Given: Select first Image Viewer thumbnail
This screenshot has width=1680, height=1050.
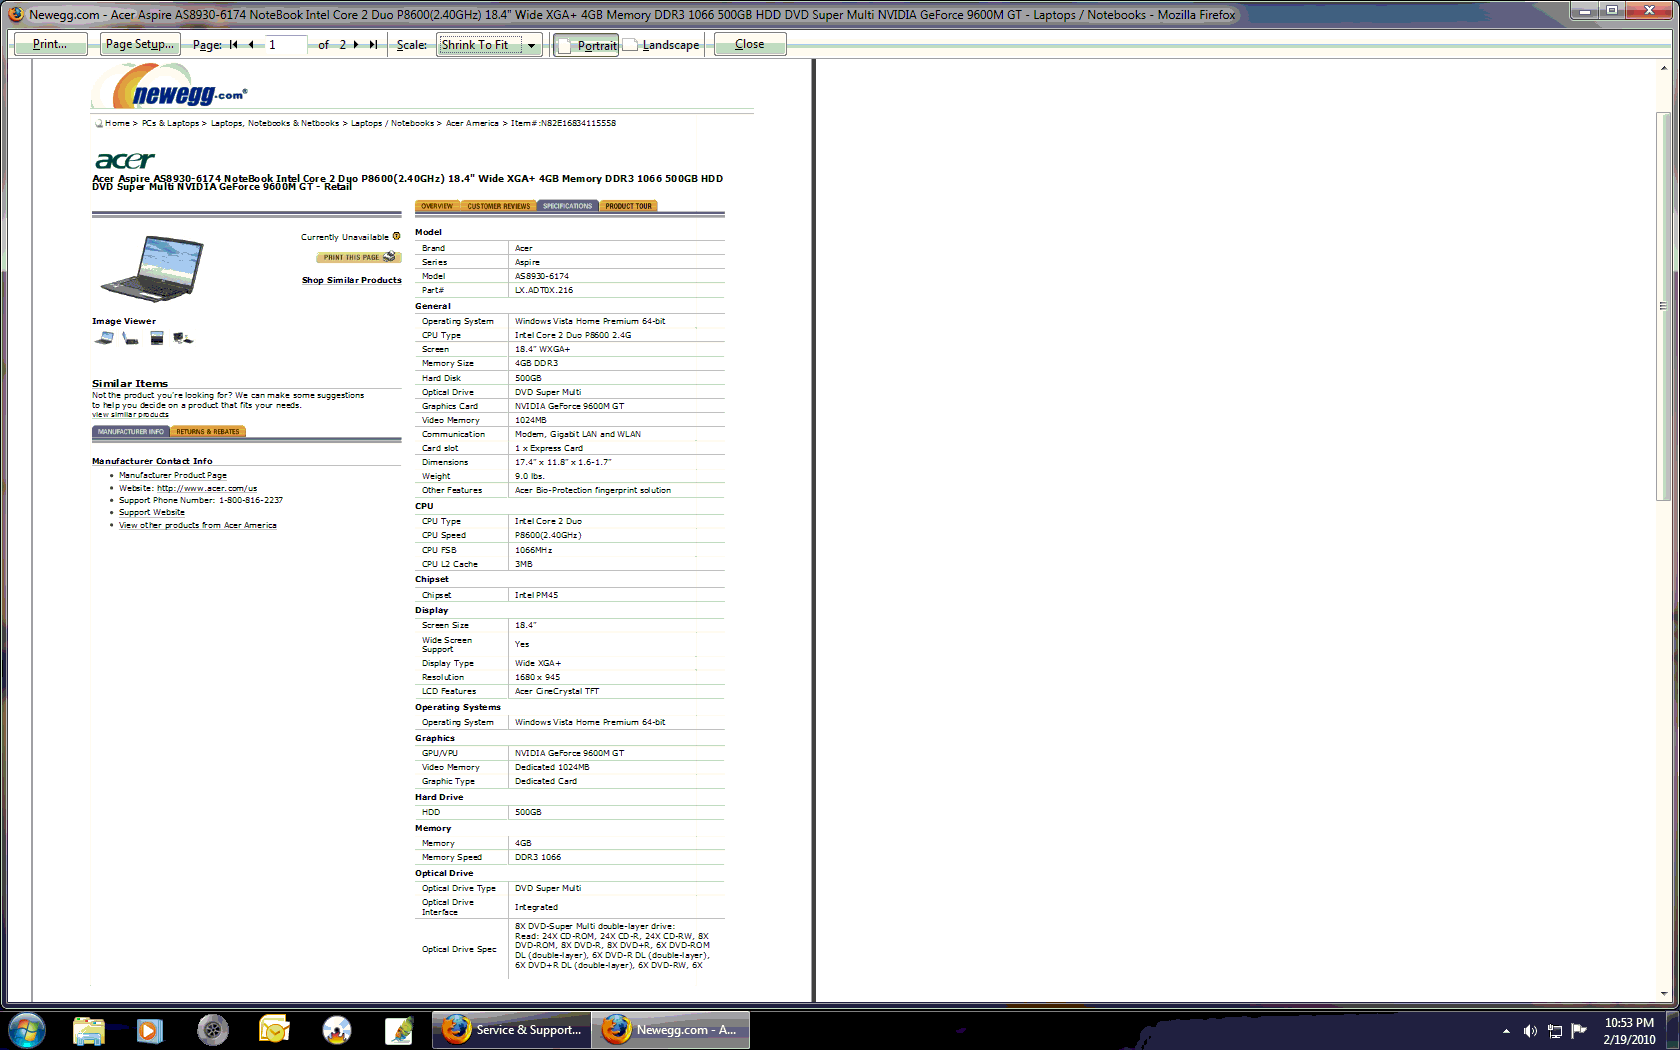Looking at the screenshot, I should point(104,338).
